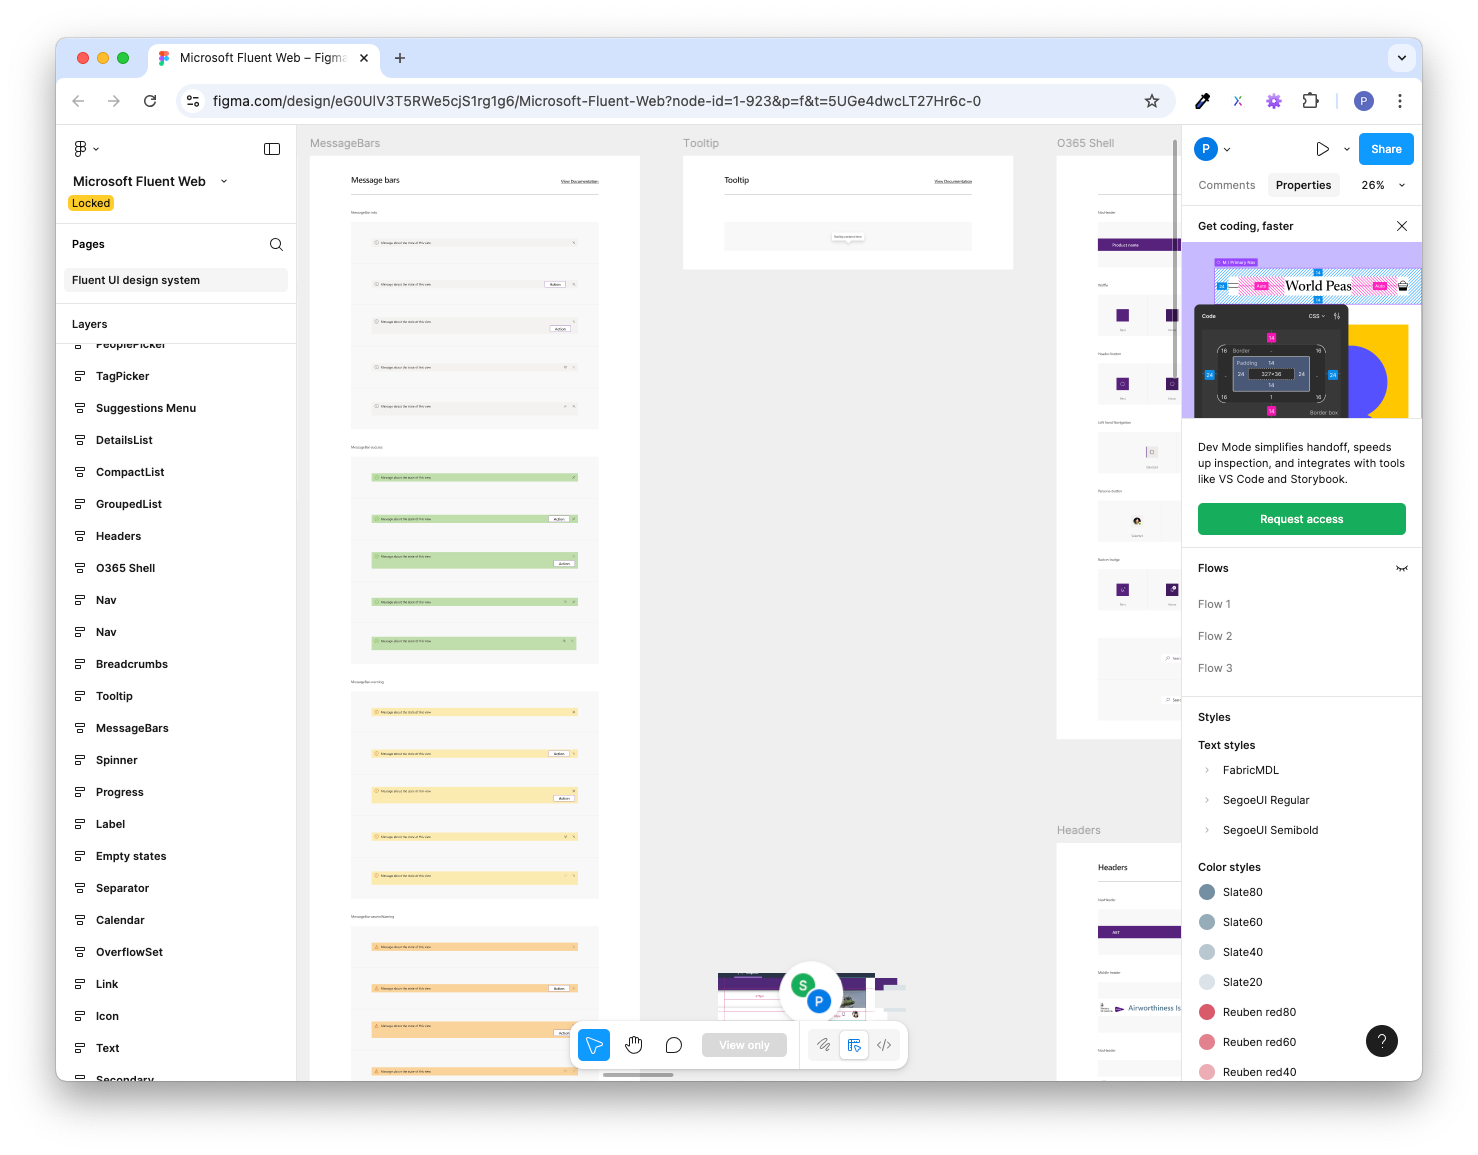Open the browser Extensions puzzle icon
The width and height of the screenshot is (1478, 1155).
pyautogui.click(x=1310, y=101)
